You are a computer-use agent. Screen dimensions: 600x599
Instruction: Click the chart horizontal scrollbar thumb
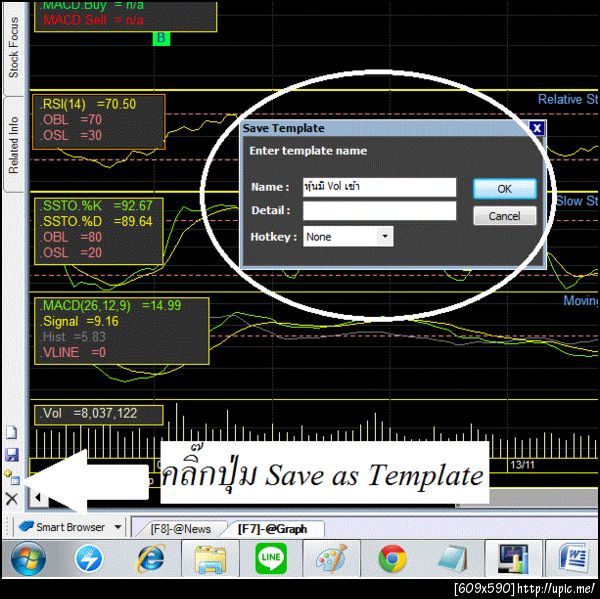coord(527,499)
